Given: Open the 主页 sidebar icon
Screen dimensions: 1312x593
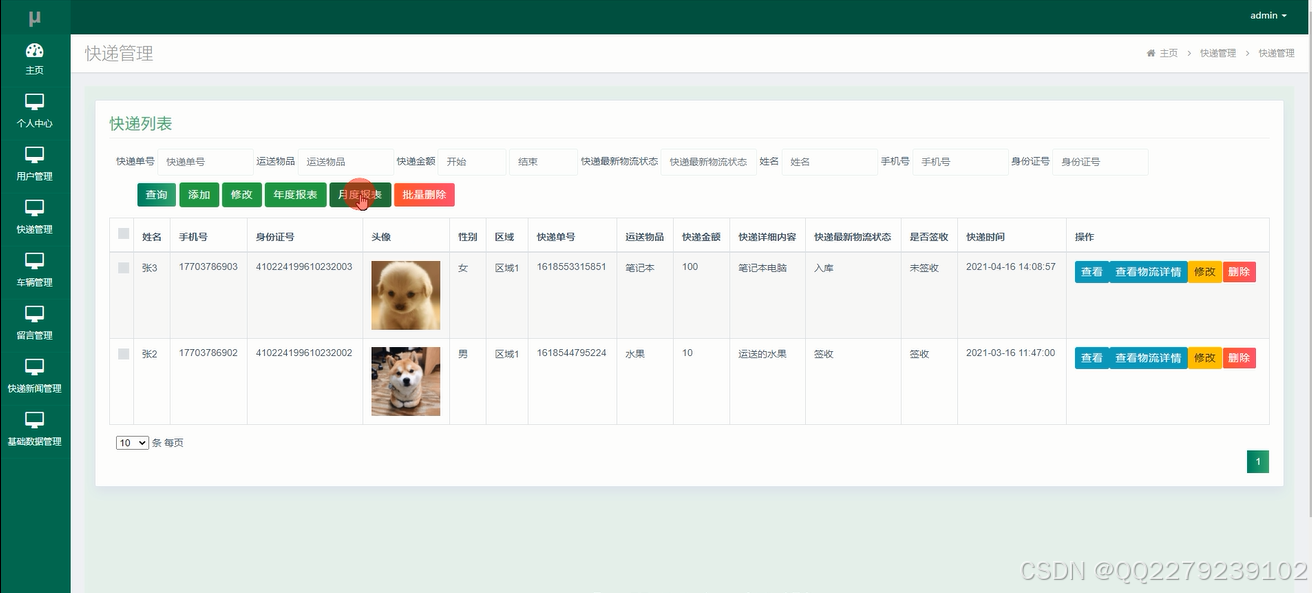Looking at the screenshot, I should click(35, 57).
